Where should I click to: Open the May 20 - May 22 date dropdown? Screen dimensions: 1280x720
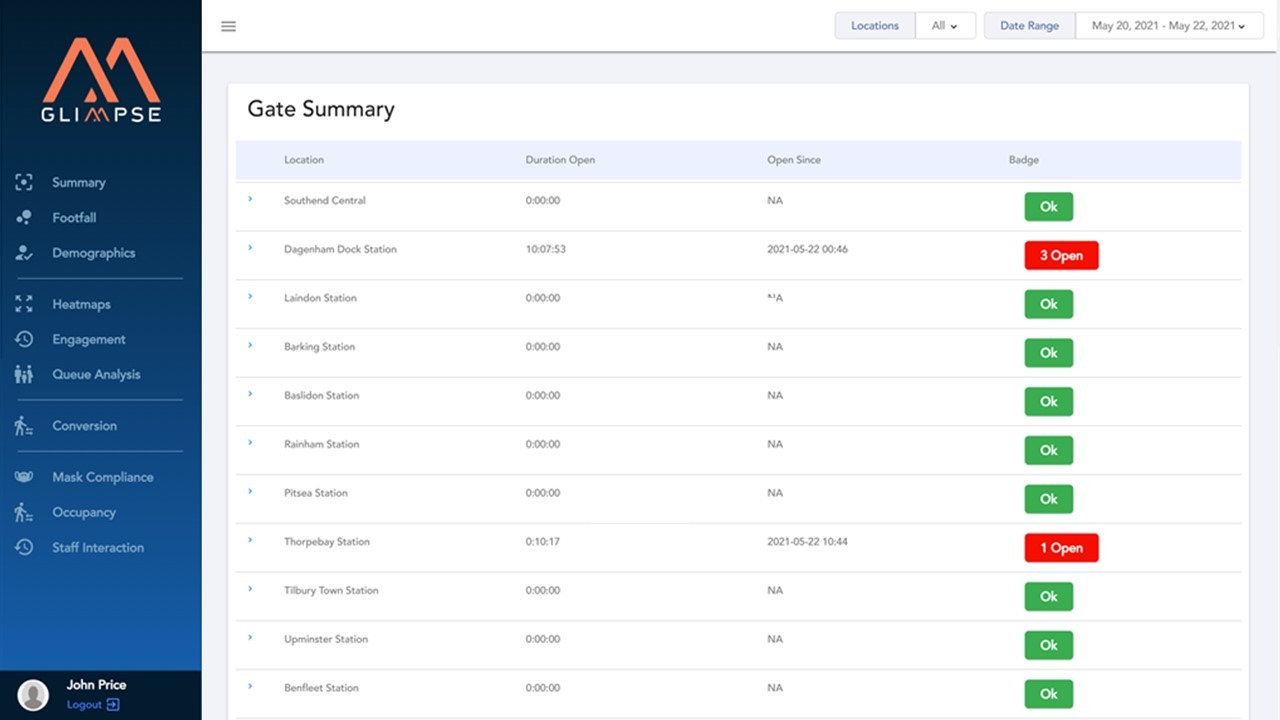1168,25
